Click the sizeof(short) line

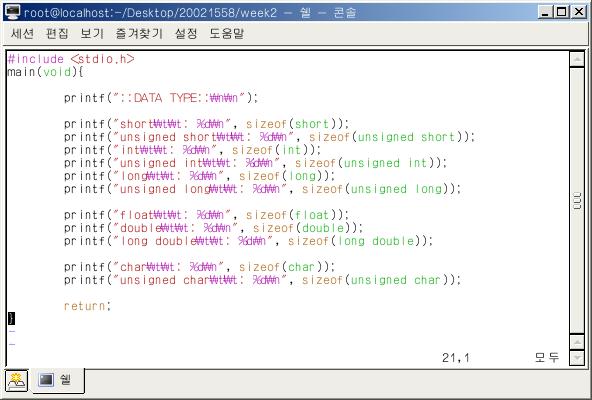coord(207,124)
